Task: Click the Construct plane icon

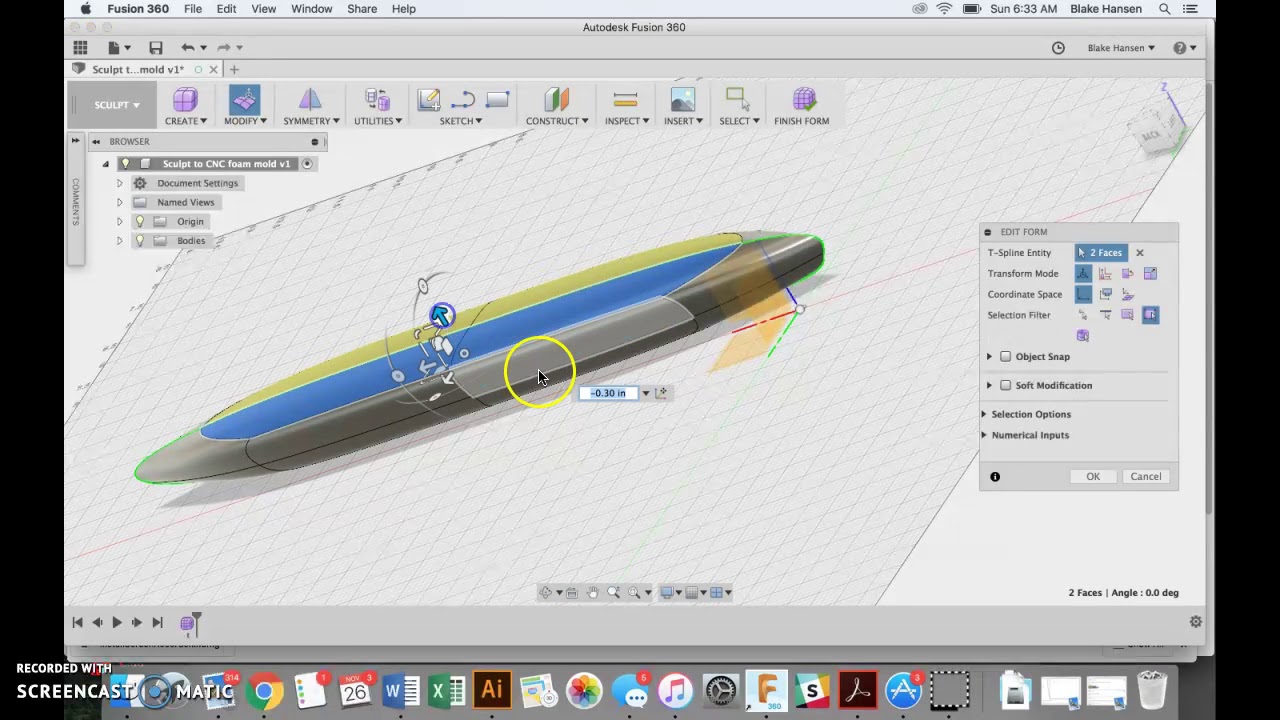Action: click(556, 99)
